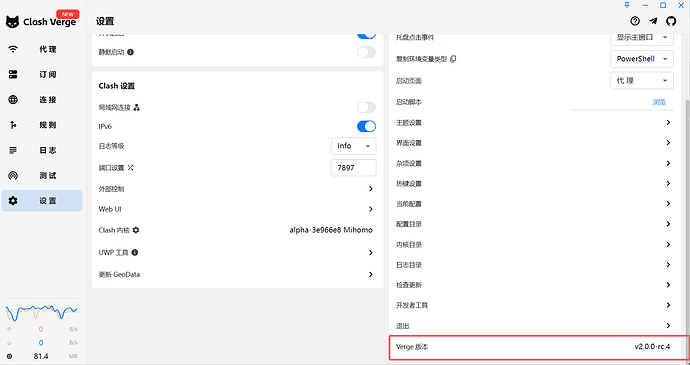Open the UWP 工具 row chevron

(x=371, y=253)
